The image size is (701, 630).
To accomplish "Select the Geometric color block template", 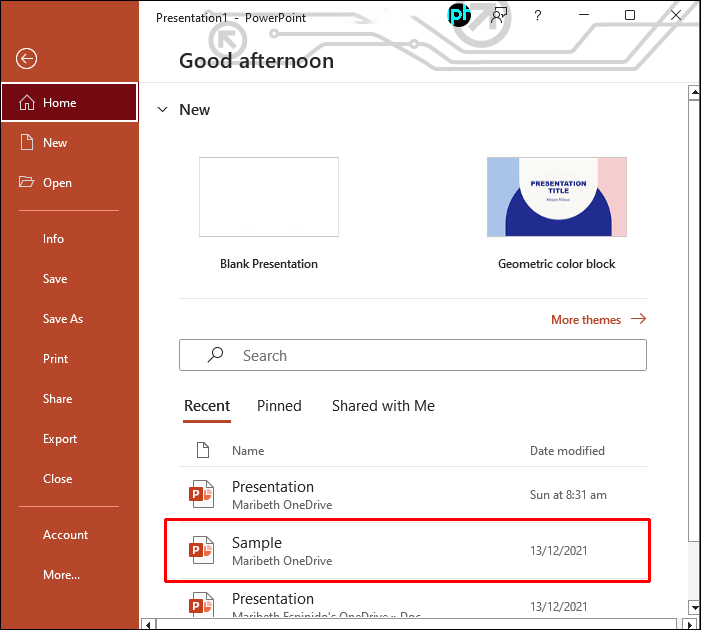I will pos(557,197).
